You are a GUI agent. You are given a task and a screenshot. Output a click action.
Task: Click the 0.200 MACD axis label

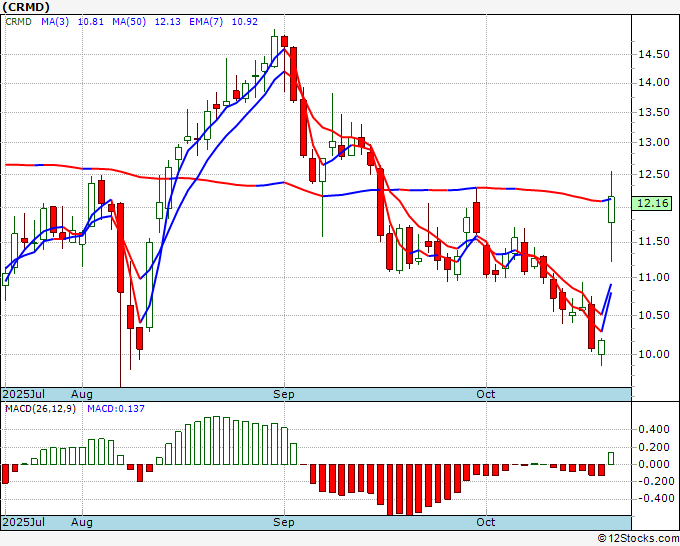pos(654,447)
